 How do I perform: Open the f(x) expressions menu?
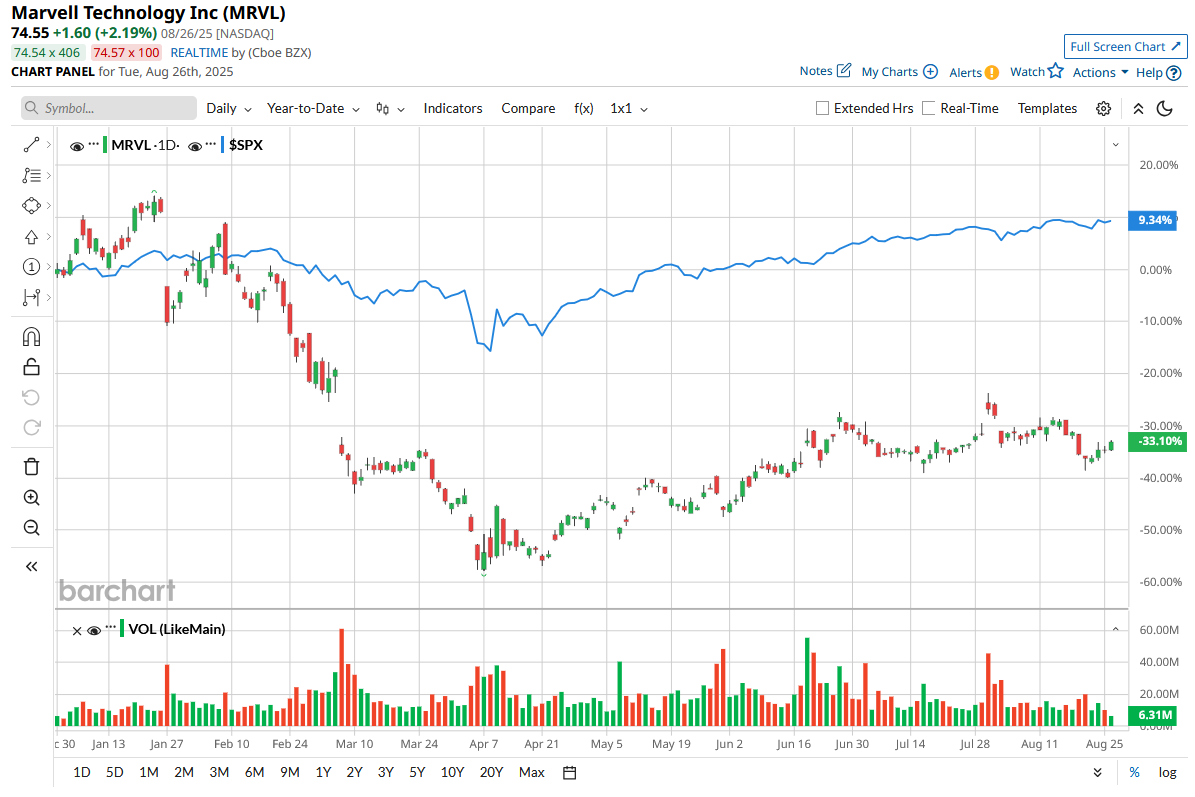[x=584, y=108]
